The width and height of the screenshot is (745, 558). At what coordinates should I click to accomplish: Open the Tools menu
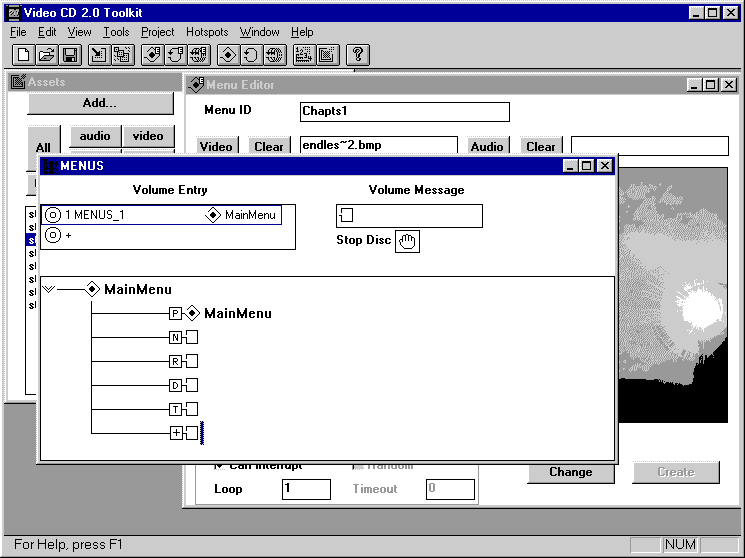pyautogui.click(x=116, y=32)
